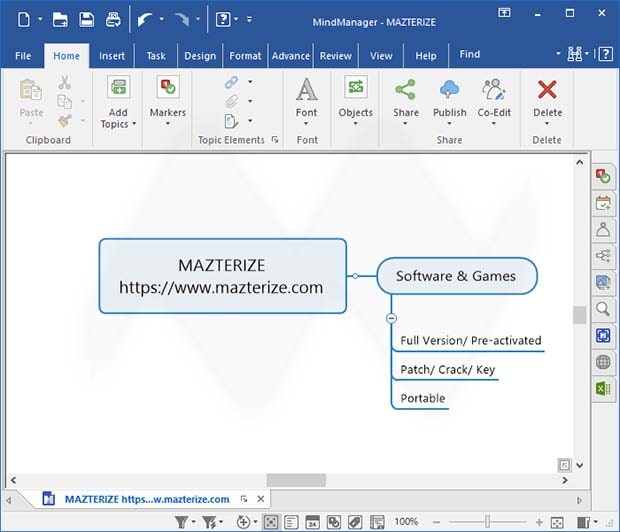Click the New document icon
Viewport: 620px width, 532px height.
pos(24,19)
